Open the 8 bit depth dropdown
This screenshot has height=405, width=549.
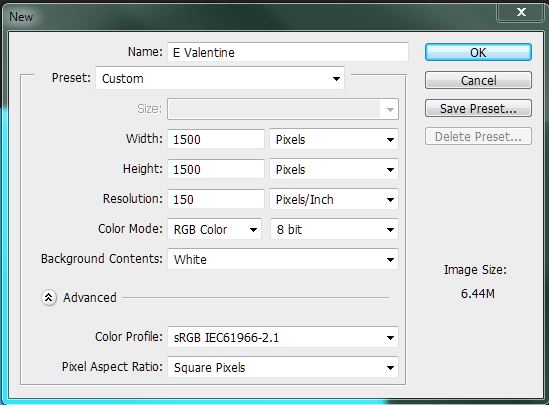point(334,229)
